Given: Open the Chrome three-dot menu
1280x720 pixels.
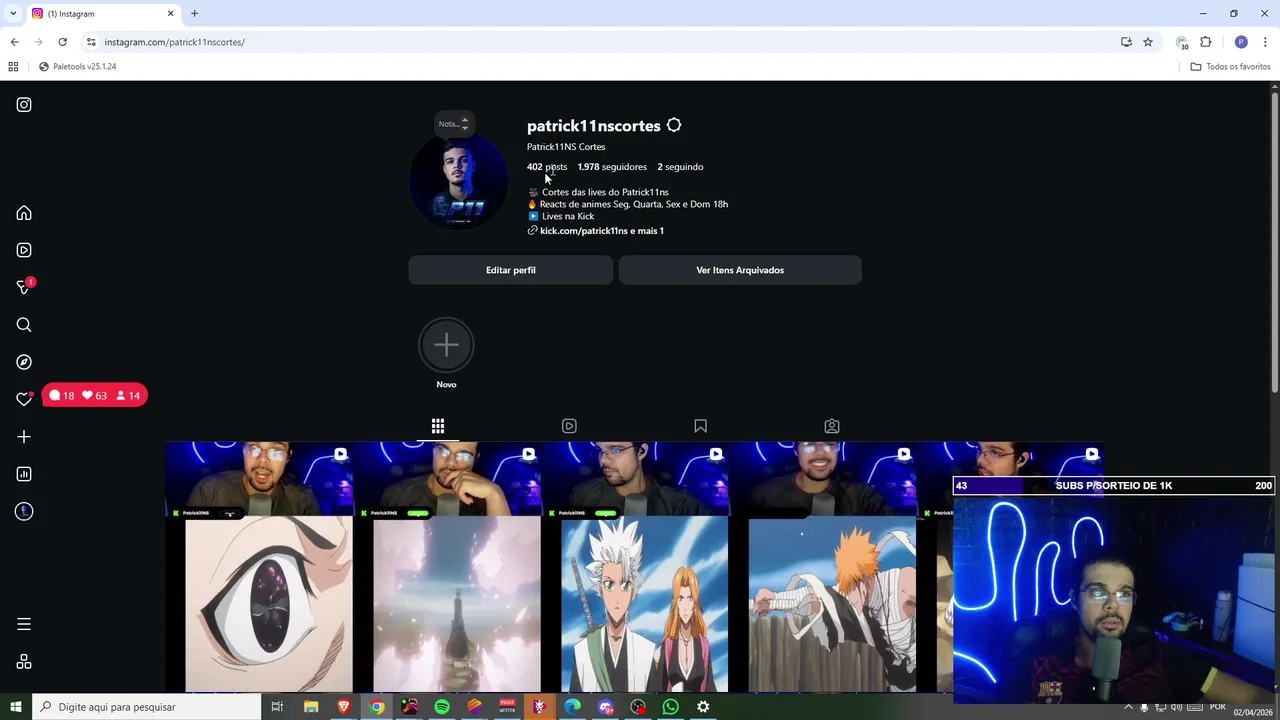Looking at the screenshot, I should click(x=1266, y=42).
